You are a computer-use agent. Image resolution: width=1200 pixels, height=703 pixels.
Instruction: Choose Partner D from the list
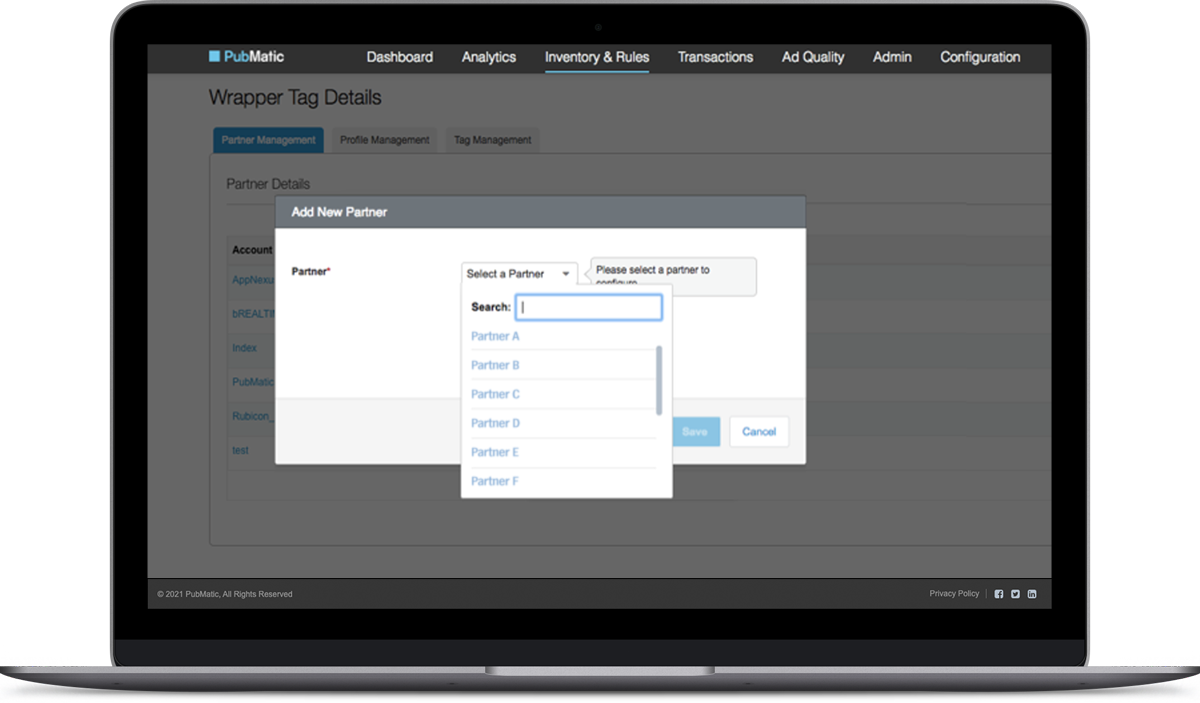click(x=495, y=423)
